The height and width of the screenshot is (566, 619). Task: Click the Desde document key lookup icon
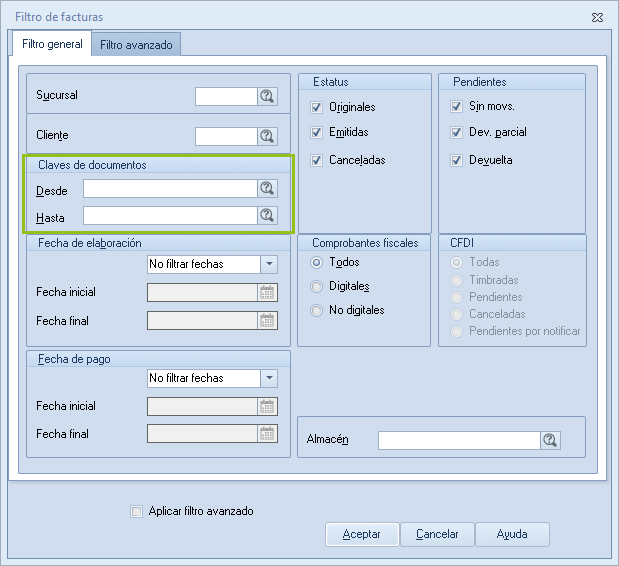(x=267, y=189)
